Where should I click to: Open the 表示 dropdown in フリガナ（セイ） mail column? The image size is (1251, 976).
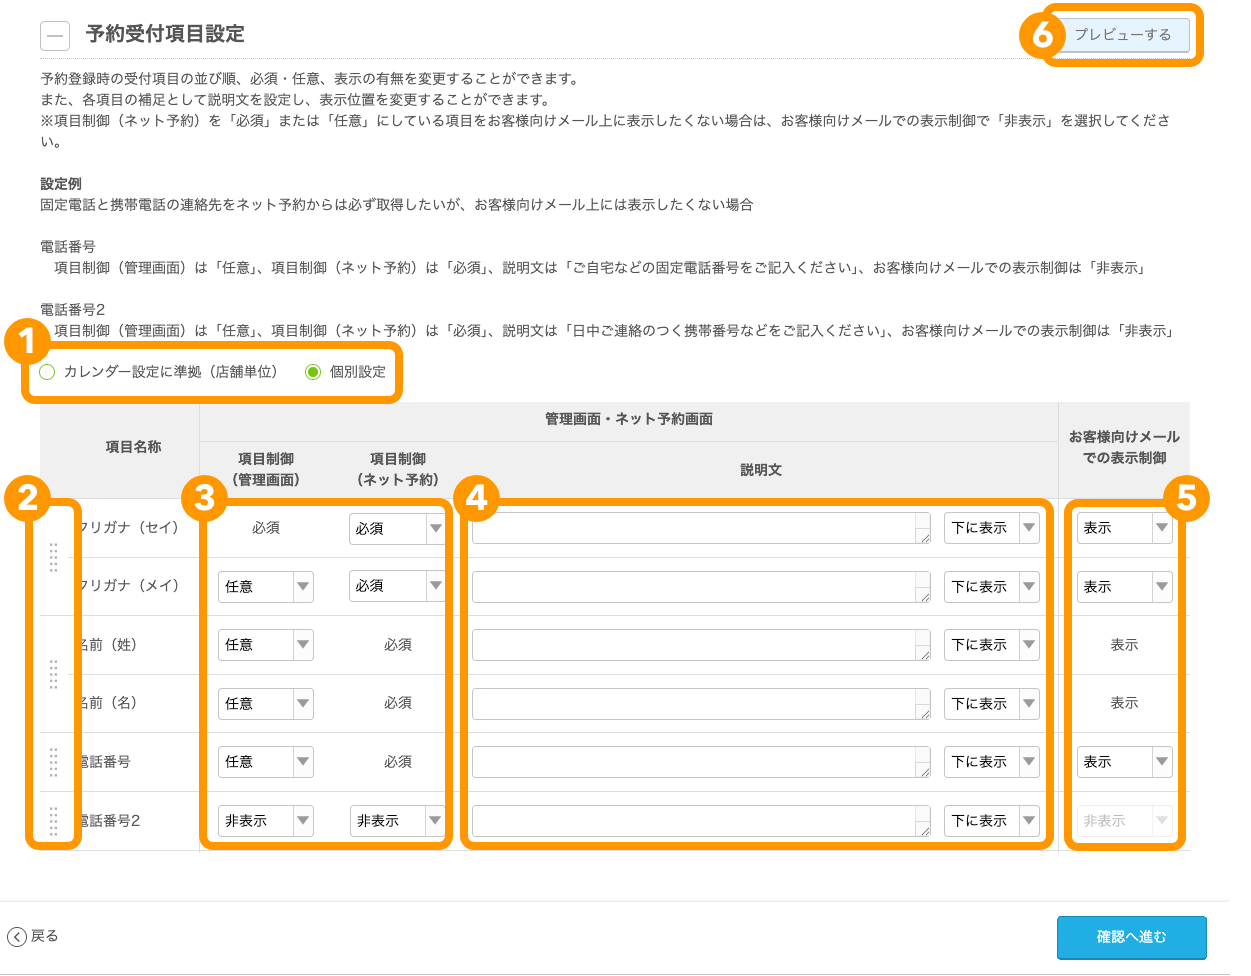(x=1124, y=528)
